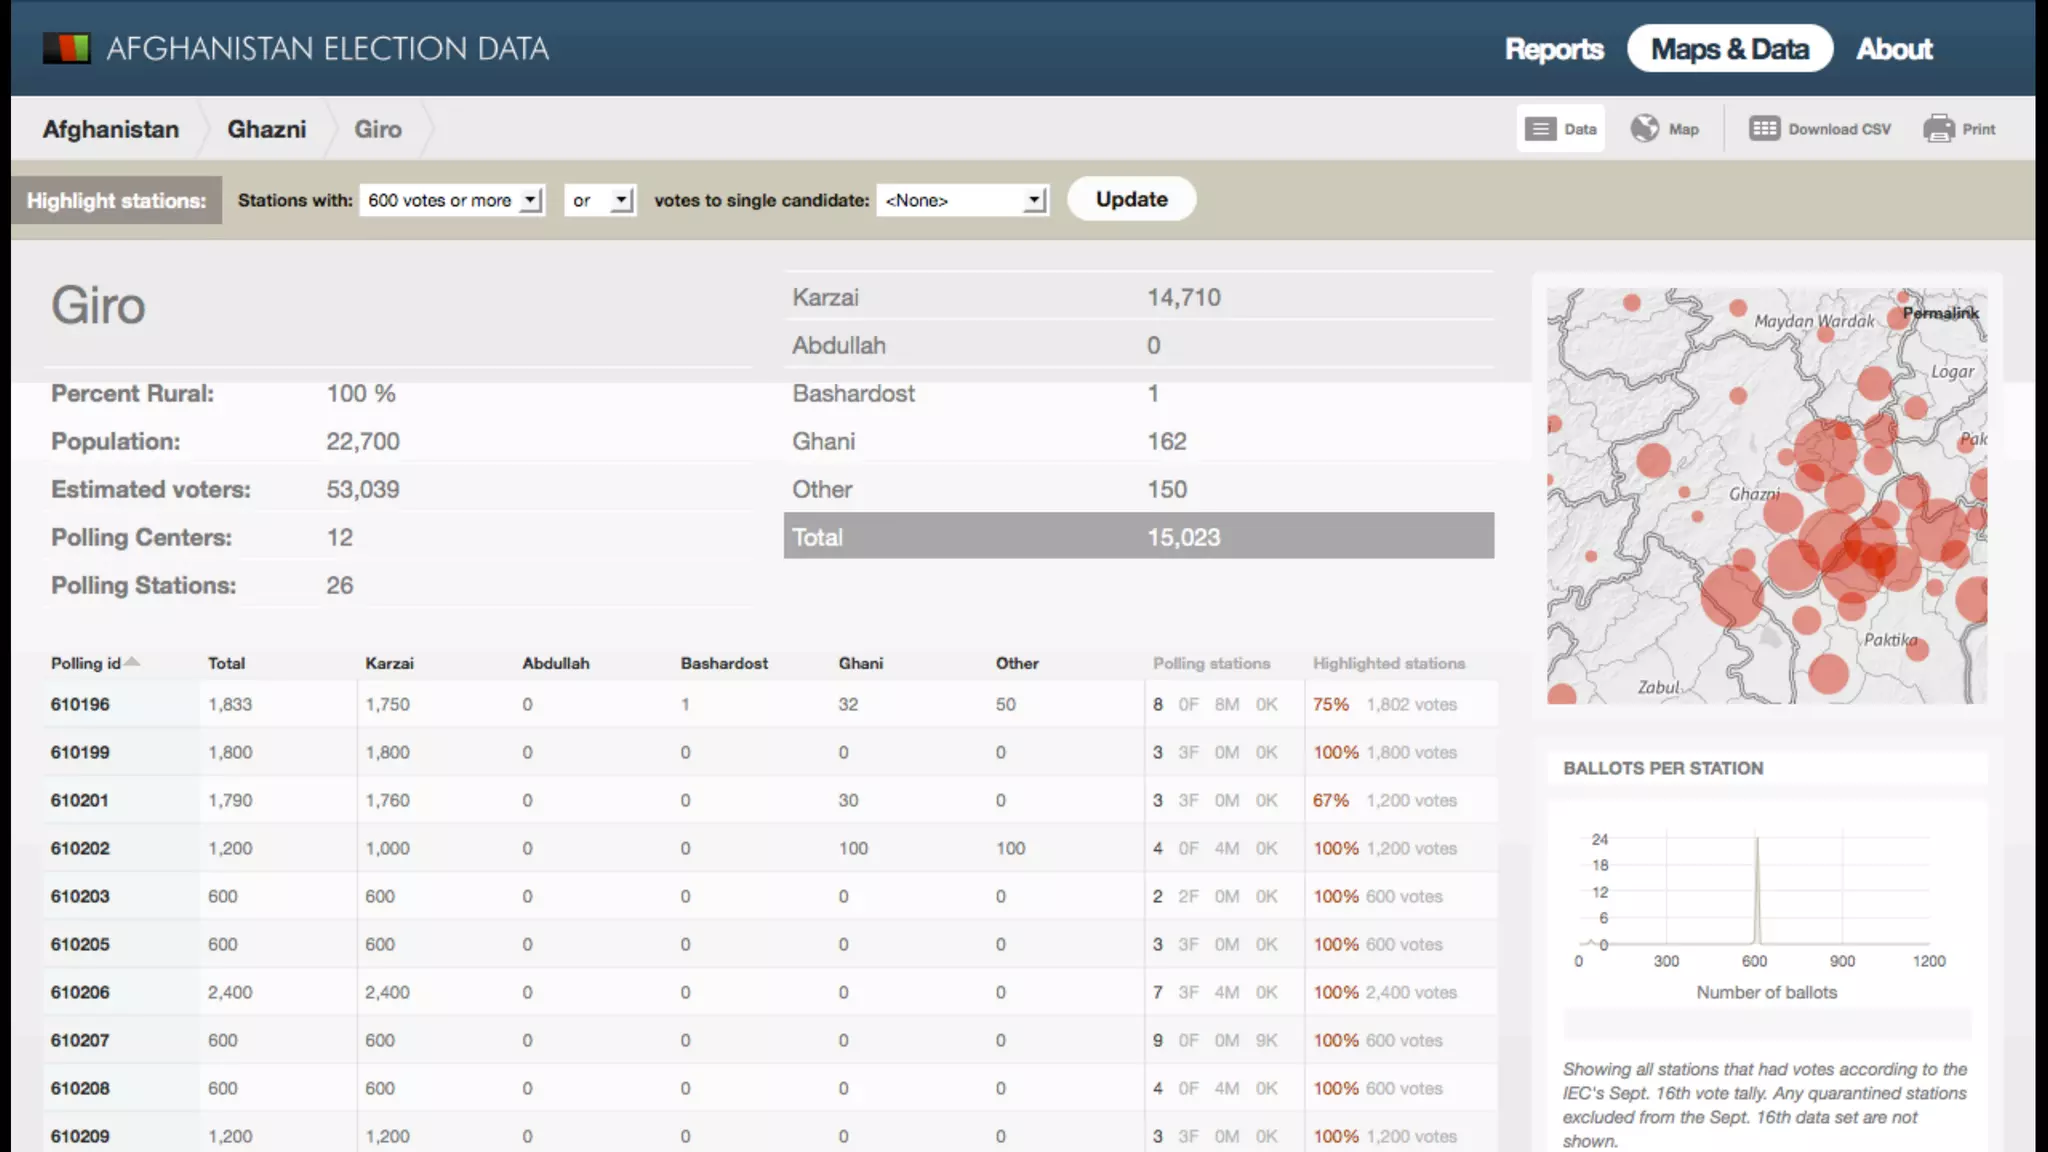The width and height of the screenshot is (2048, 1152).
Task: Select polling id 610205
Action: point(80,944)
